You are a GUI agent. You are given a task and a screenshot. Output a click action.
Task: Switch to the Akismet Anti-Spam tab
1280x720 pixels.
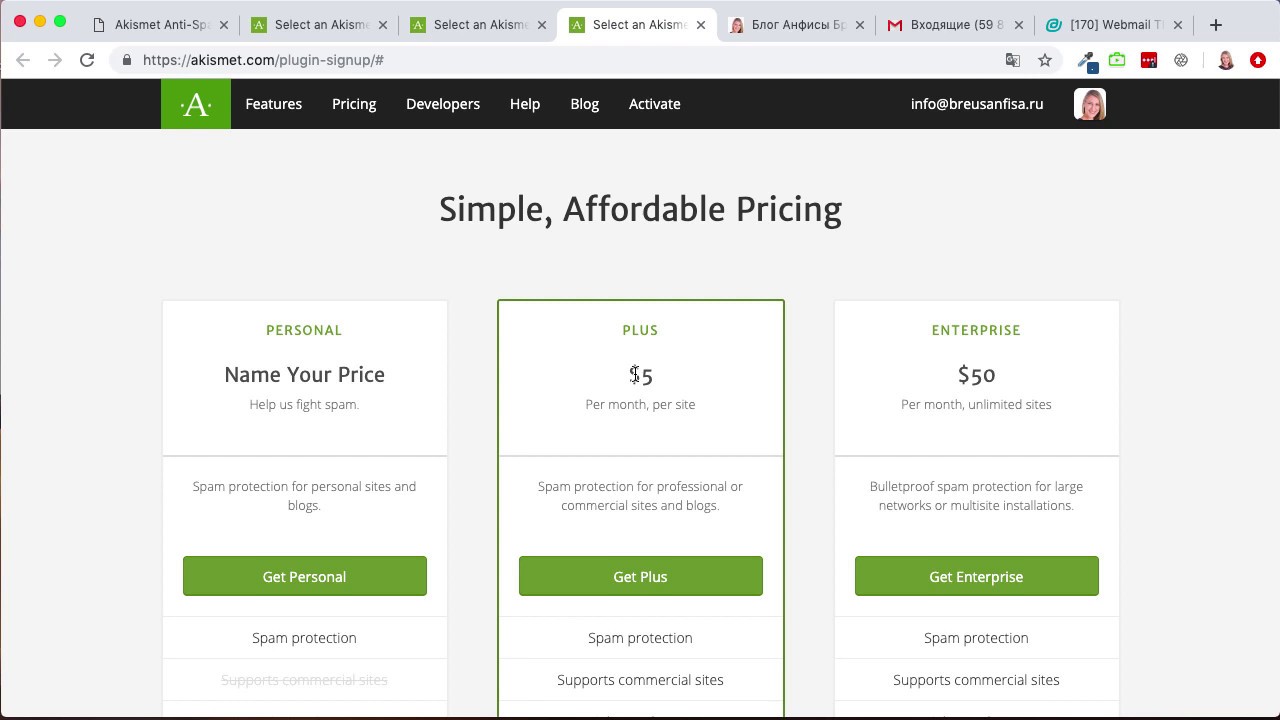(x=158, y=25)
